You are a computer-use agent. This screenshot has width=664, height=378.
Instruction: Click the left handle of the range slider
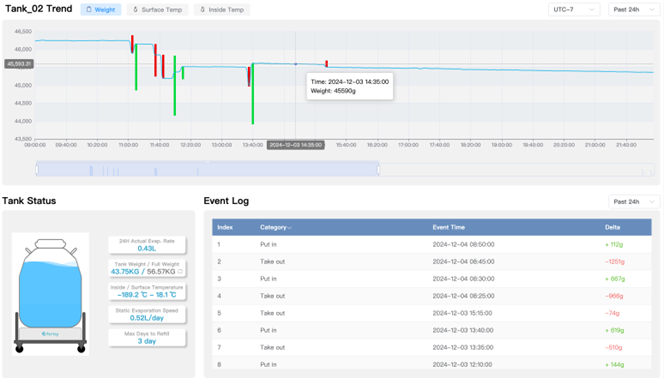click(37, 169)
